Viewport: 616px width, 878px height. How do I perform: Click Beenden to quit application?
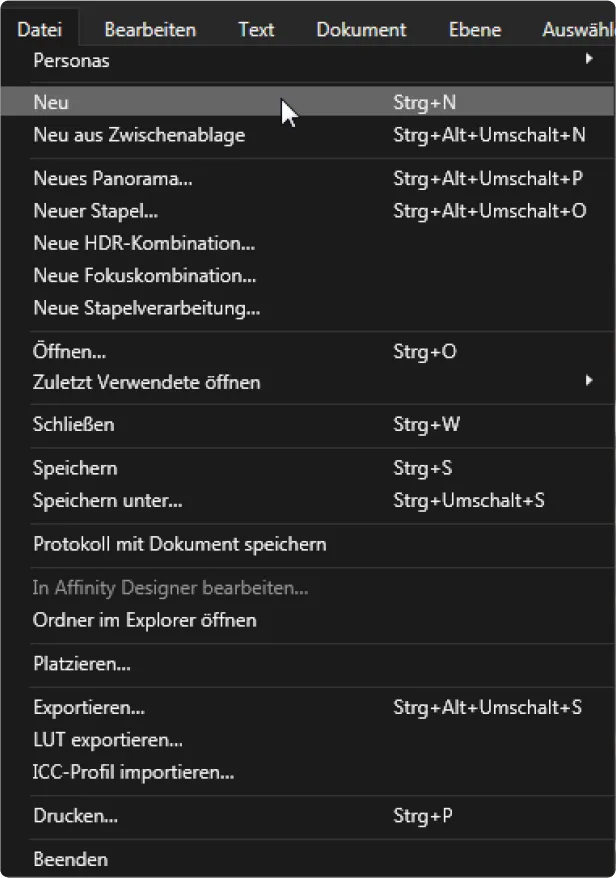coord(71,859)
